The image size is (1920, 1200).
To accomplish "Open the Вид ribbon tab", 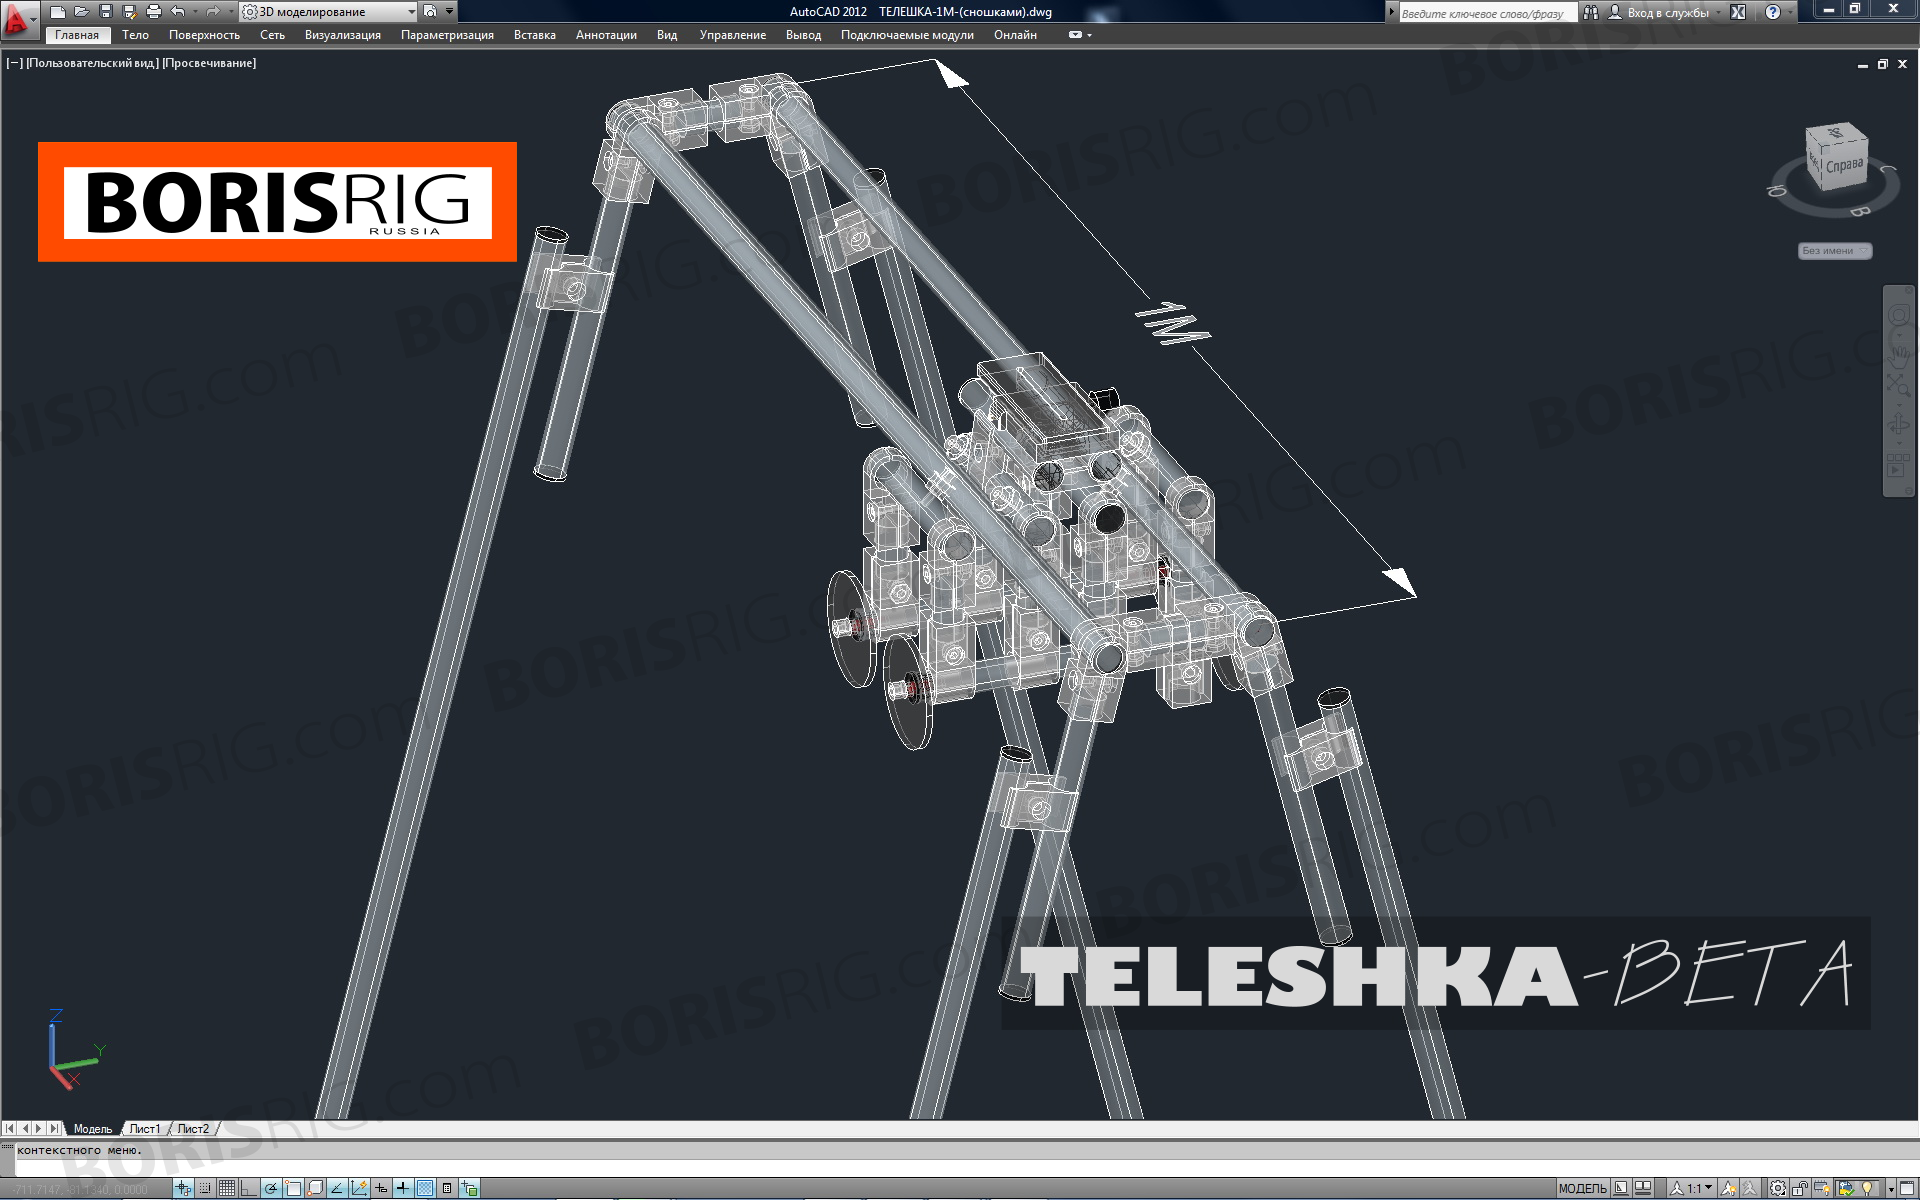I will [667, 35].
